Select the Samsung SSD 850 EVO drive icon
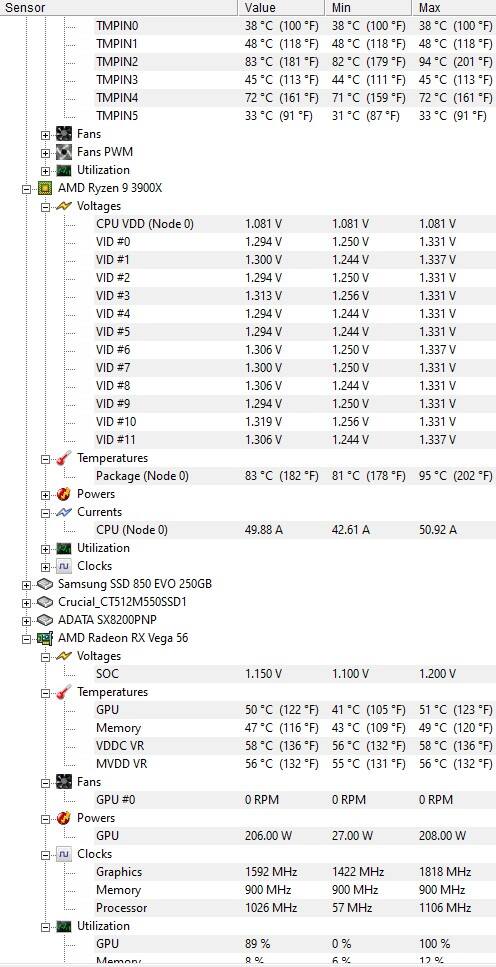This screenshot has height=967, width=496. point(45,583)
